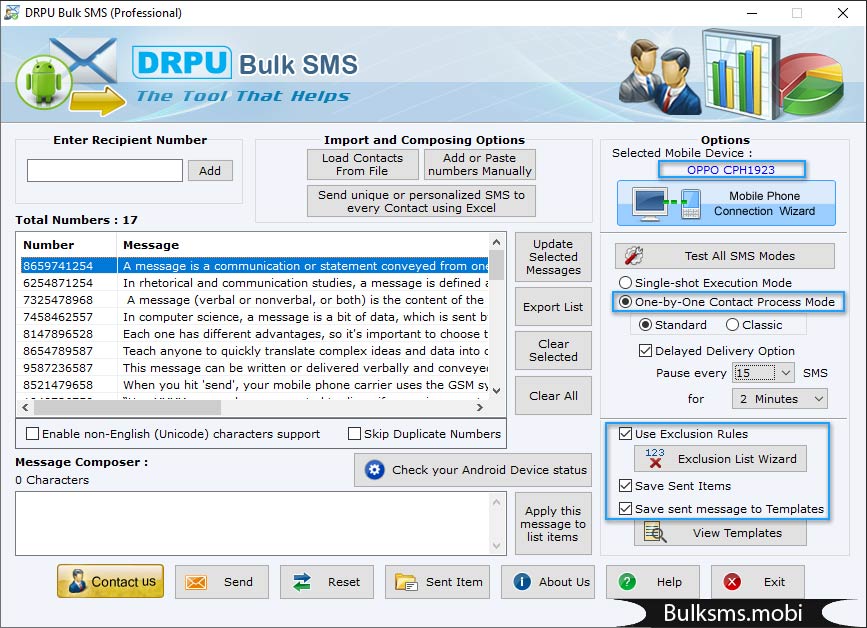Click Send unique or personalized SMS using Excel

421,201
